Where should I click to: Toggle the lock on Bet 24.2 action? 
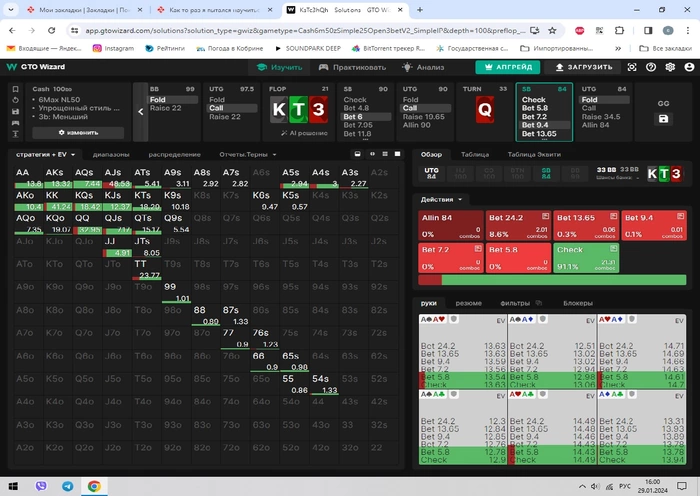click(x=545, y=216)
